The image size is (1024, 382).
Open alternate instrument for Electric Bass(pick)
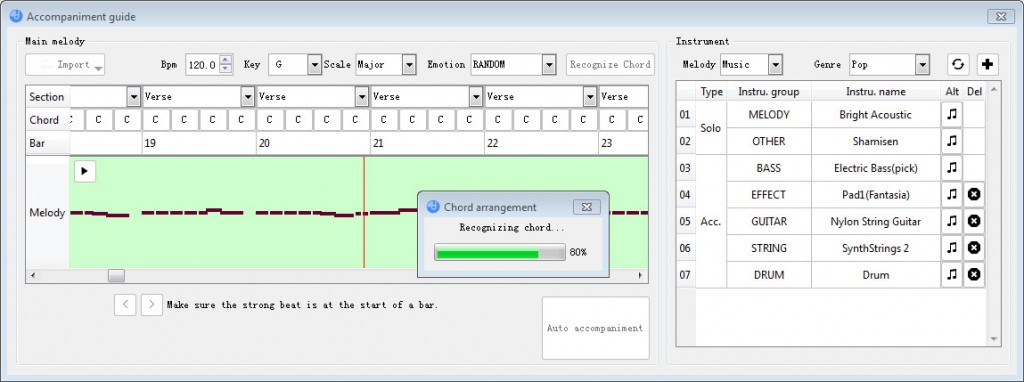(x=952, y=168)
